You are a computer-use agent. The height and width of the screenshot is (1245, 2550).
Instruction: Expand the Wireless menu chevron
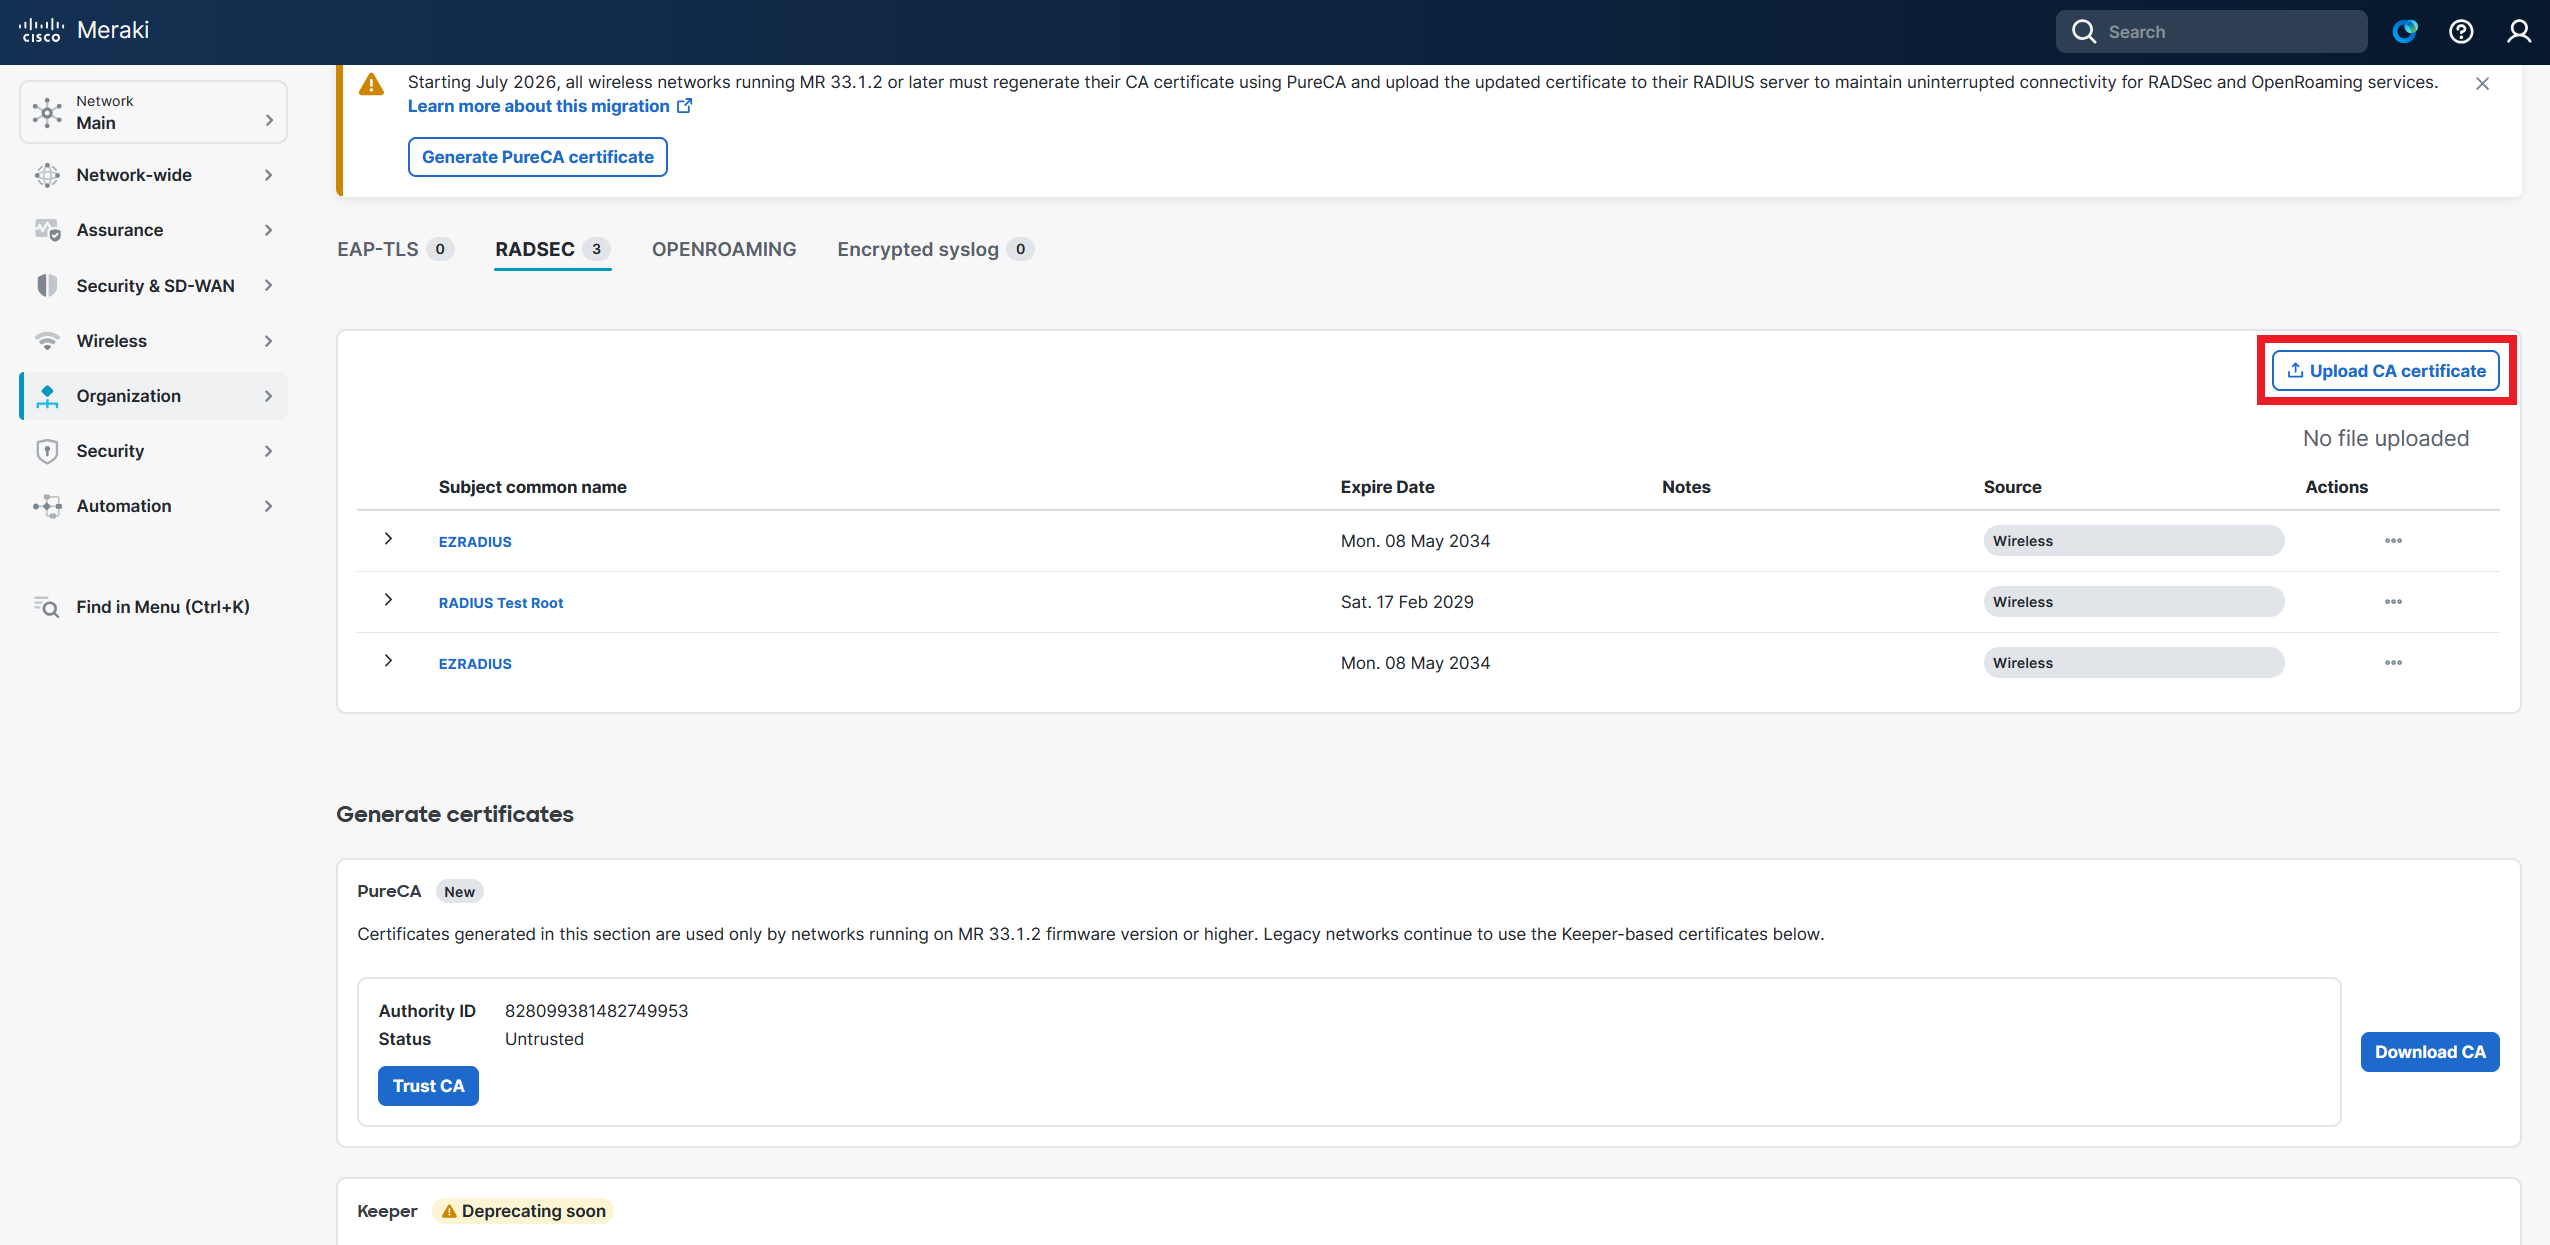pos(268,341)
